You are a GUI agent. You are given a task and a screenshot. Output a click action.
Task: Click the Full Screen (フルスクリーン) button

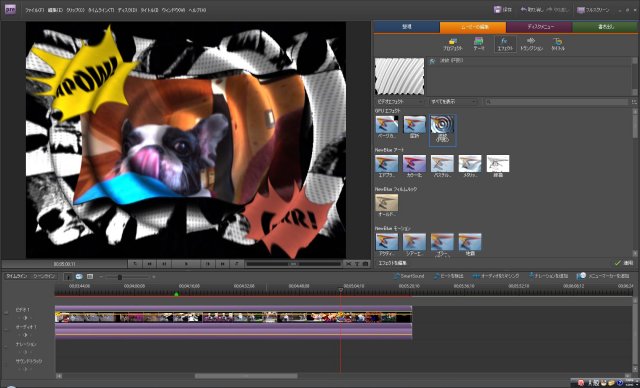pyautogui.click(x=593, y=10)
